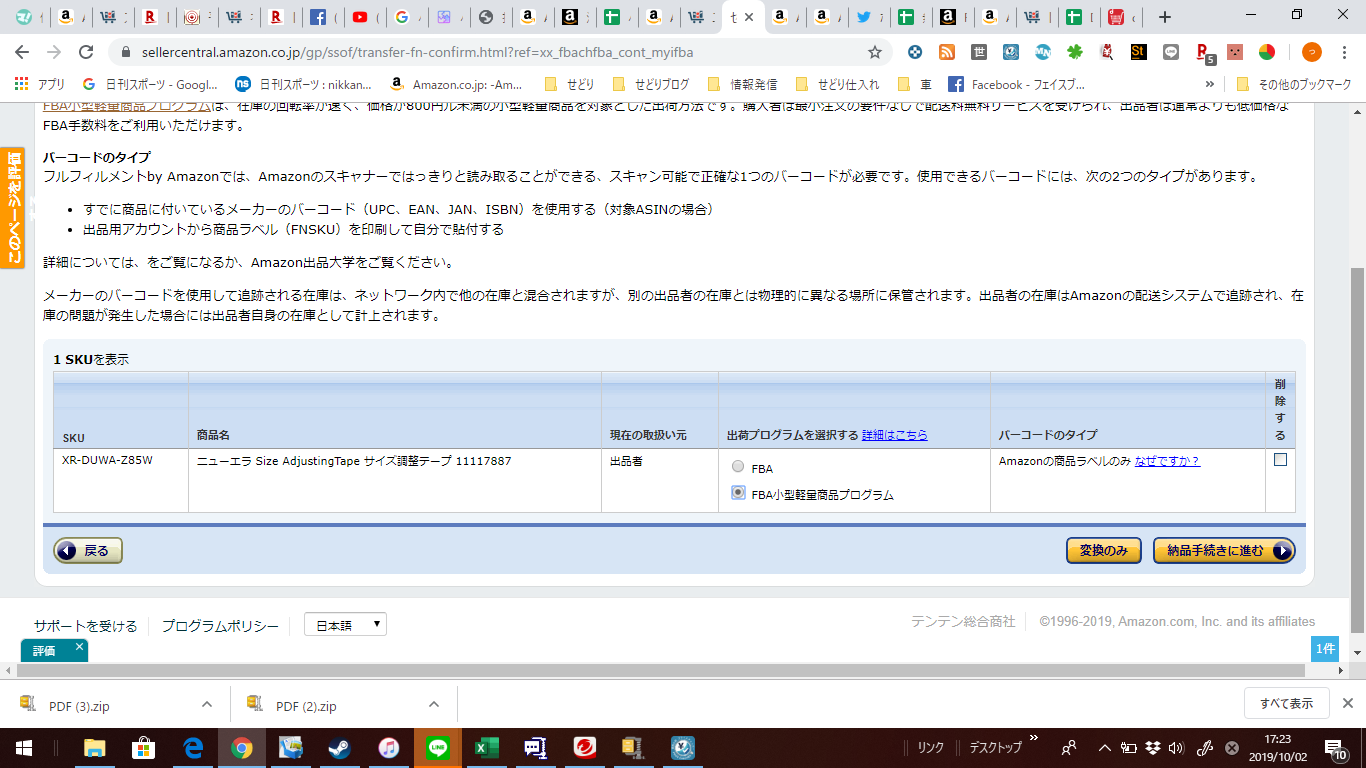Open the FBA小型軽量商品プログラム link at top
This screenshot has height=768, width=1366.
pos(128,106)
